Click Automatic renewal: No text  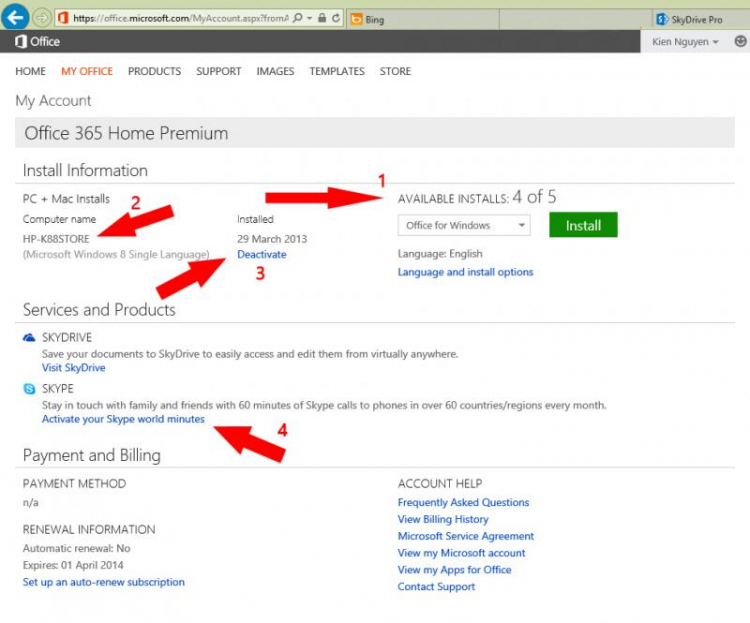[77, 548]
